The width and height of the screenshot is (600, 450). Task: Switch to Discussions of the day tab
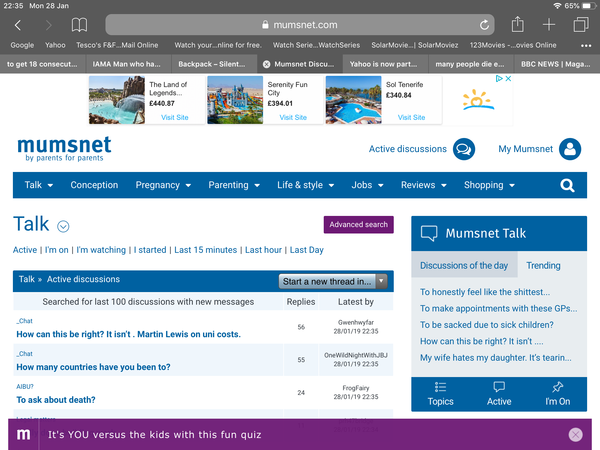464,265
